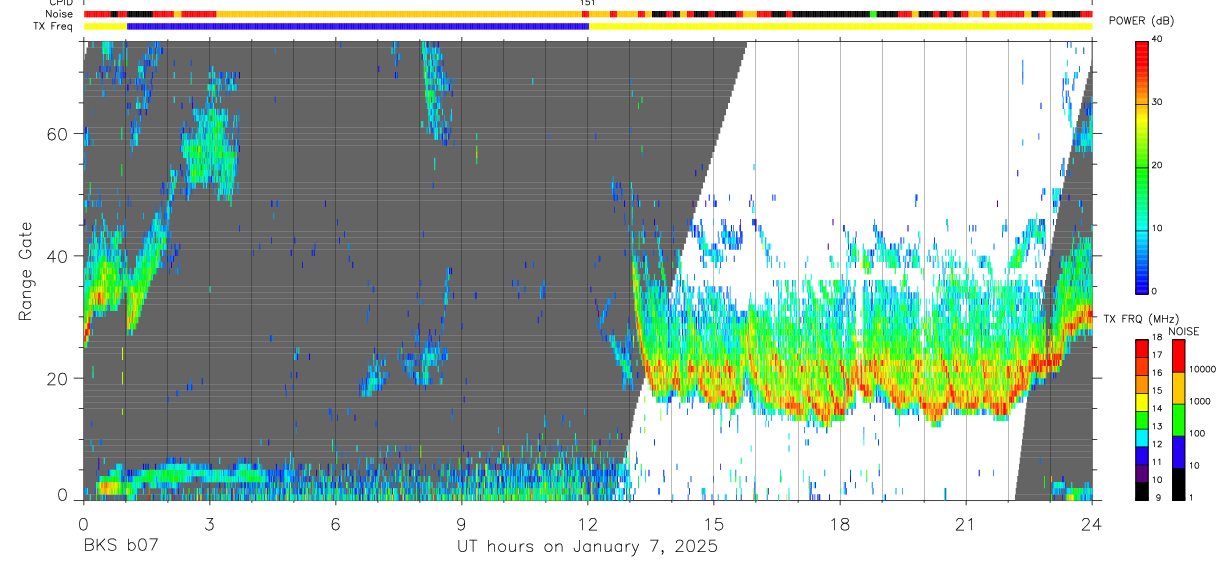This screenshot has height=567, width=1228.
Task: Click the red NOISE swatch above 10000
Action: click(x=1178, y=356)
